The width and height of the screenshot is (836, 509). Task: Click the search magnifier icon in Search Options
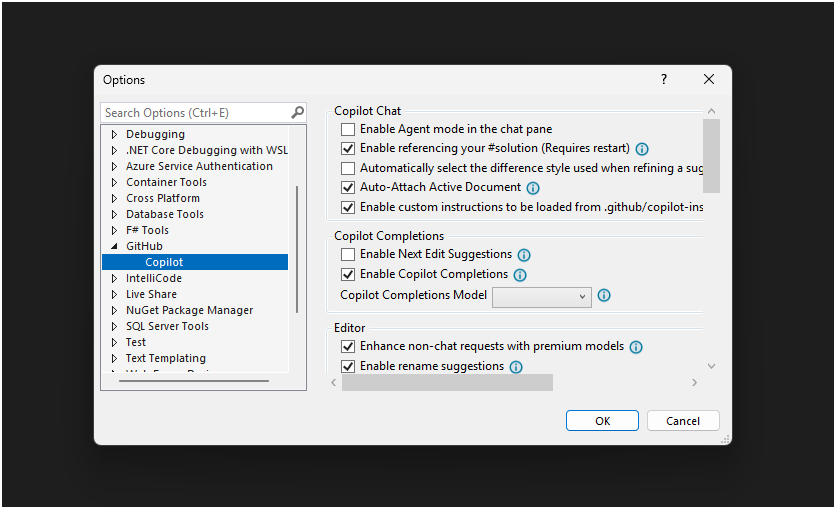pos(297,113)
